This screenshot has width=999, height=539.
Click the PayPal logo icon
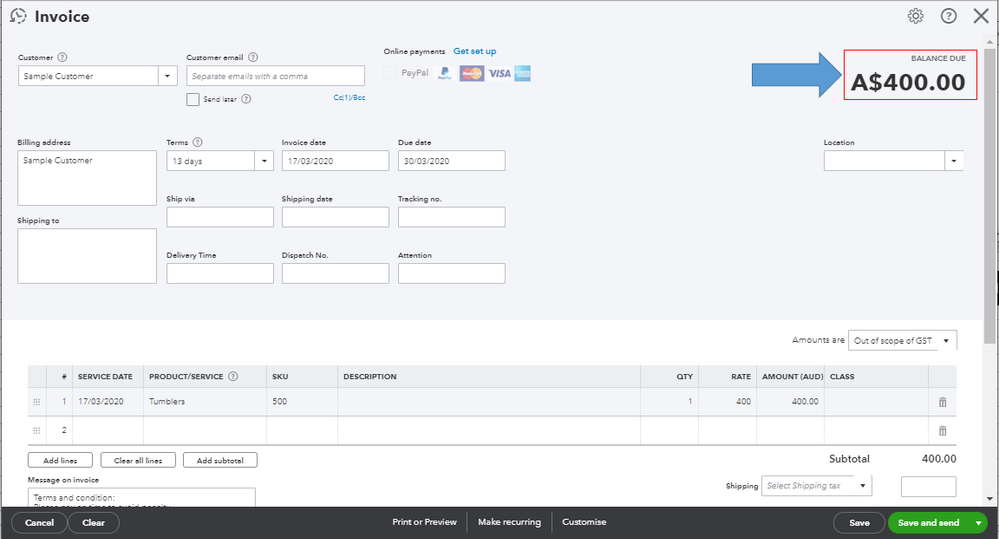point(444,73)
